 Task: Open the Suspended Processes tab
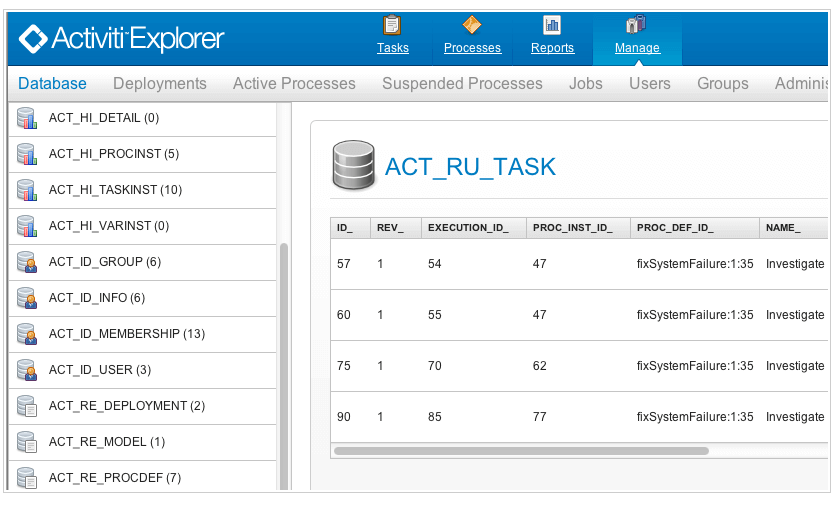point(462,83)
